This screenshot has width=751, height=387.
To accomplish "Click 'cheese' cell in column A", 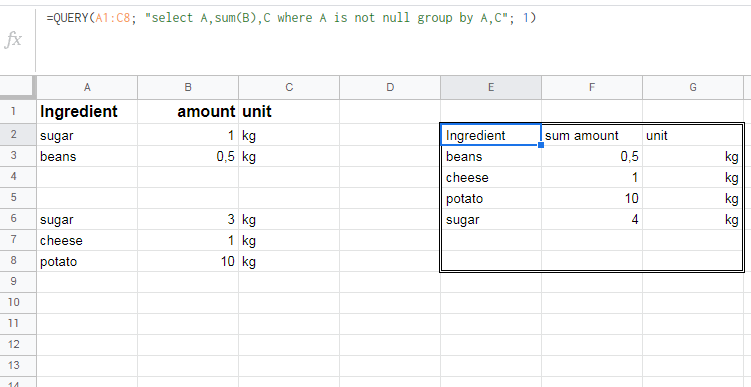I will pyautogui.click(x=87, y=240).
